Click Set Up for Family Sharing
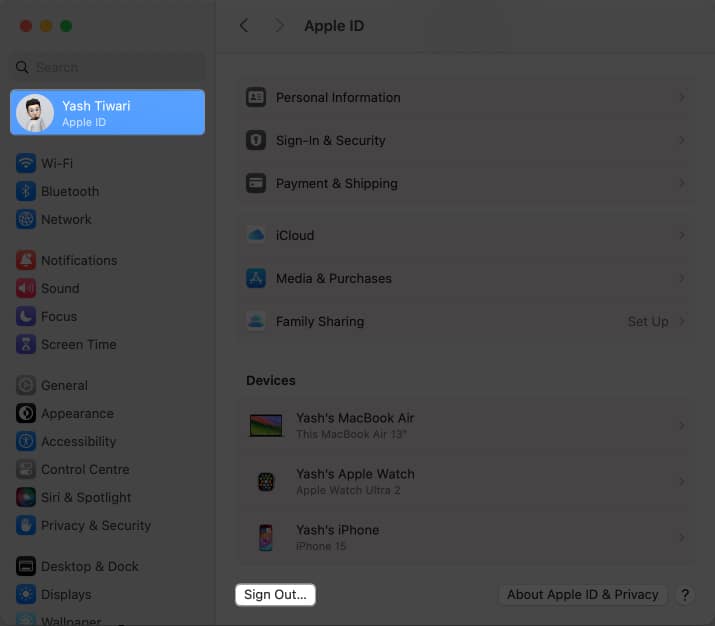This screenshot has width=715, height=626. point(648,321)
